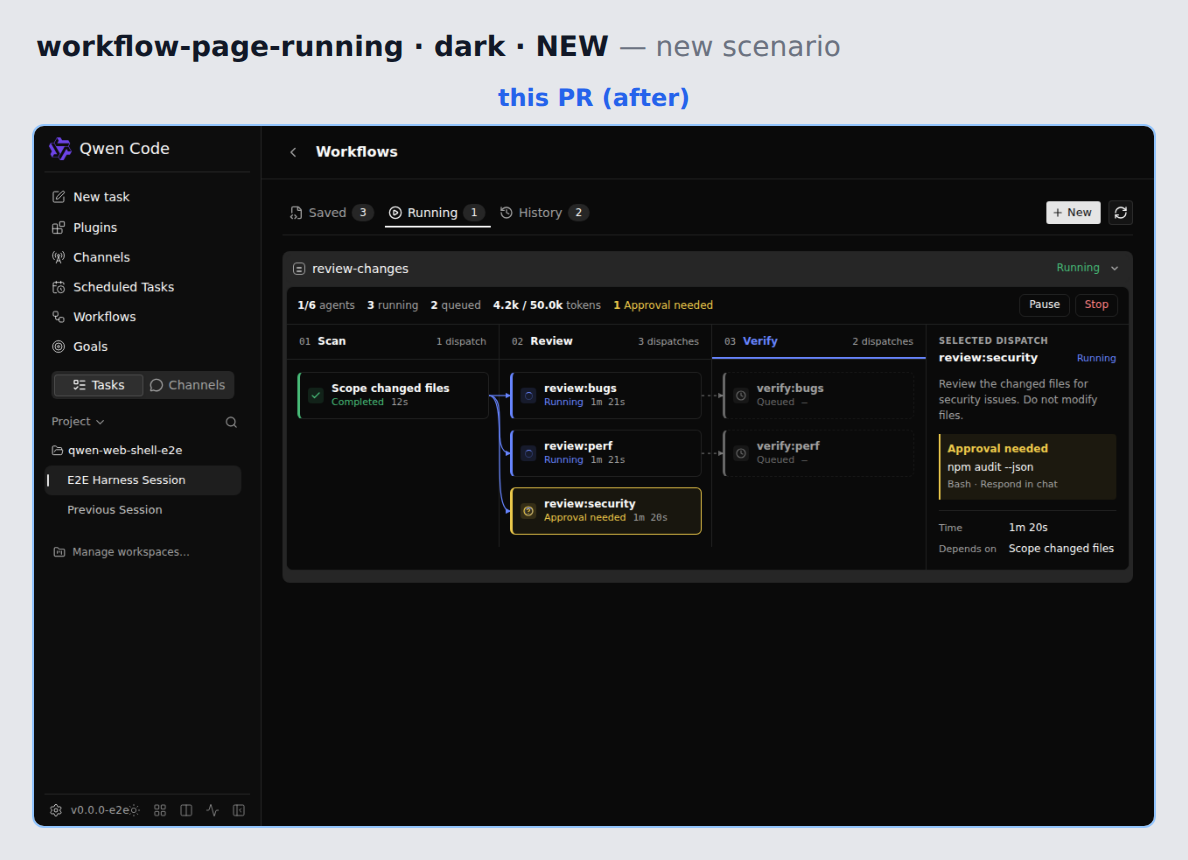1188x860 pixels.
Task: Select the 03 Verify stage header
Action: pos(818,342)
